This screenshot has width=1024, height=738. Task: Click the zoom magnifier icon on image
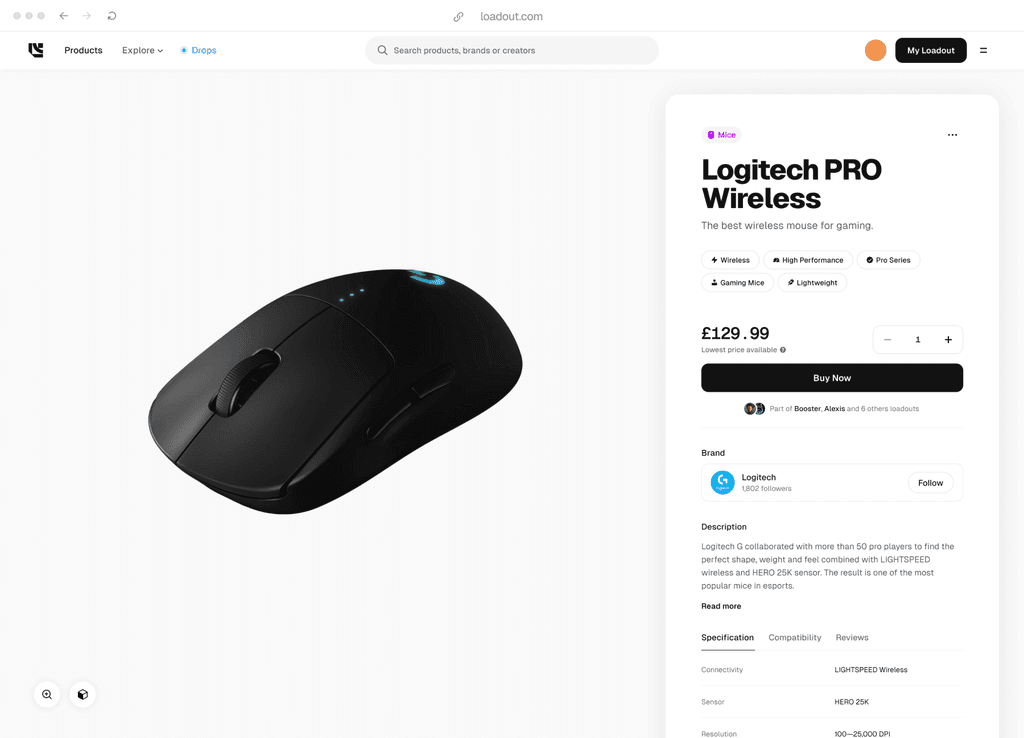[47, 694]
